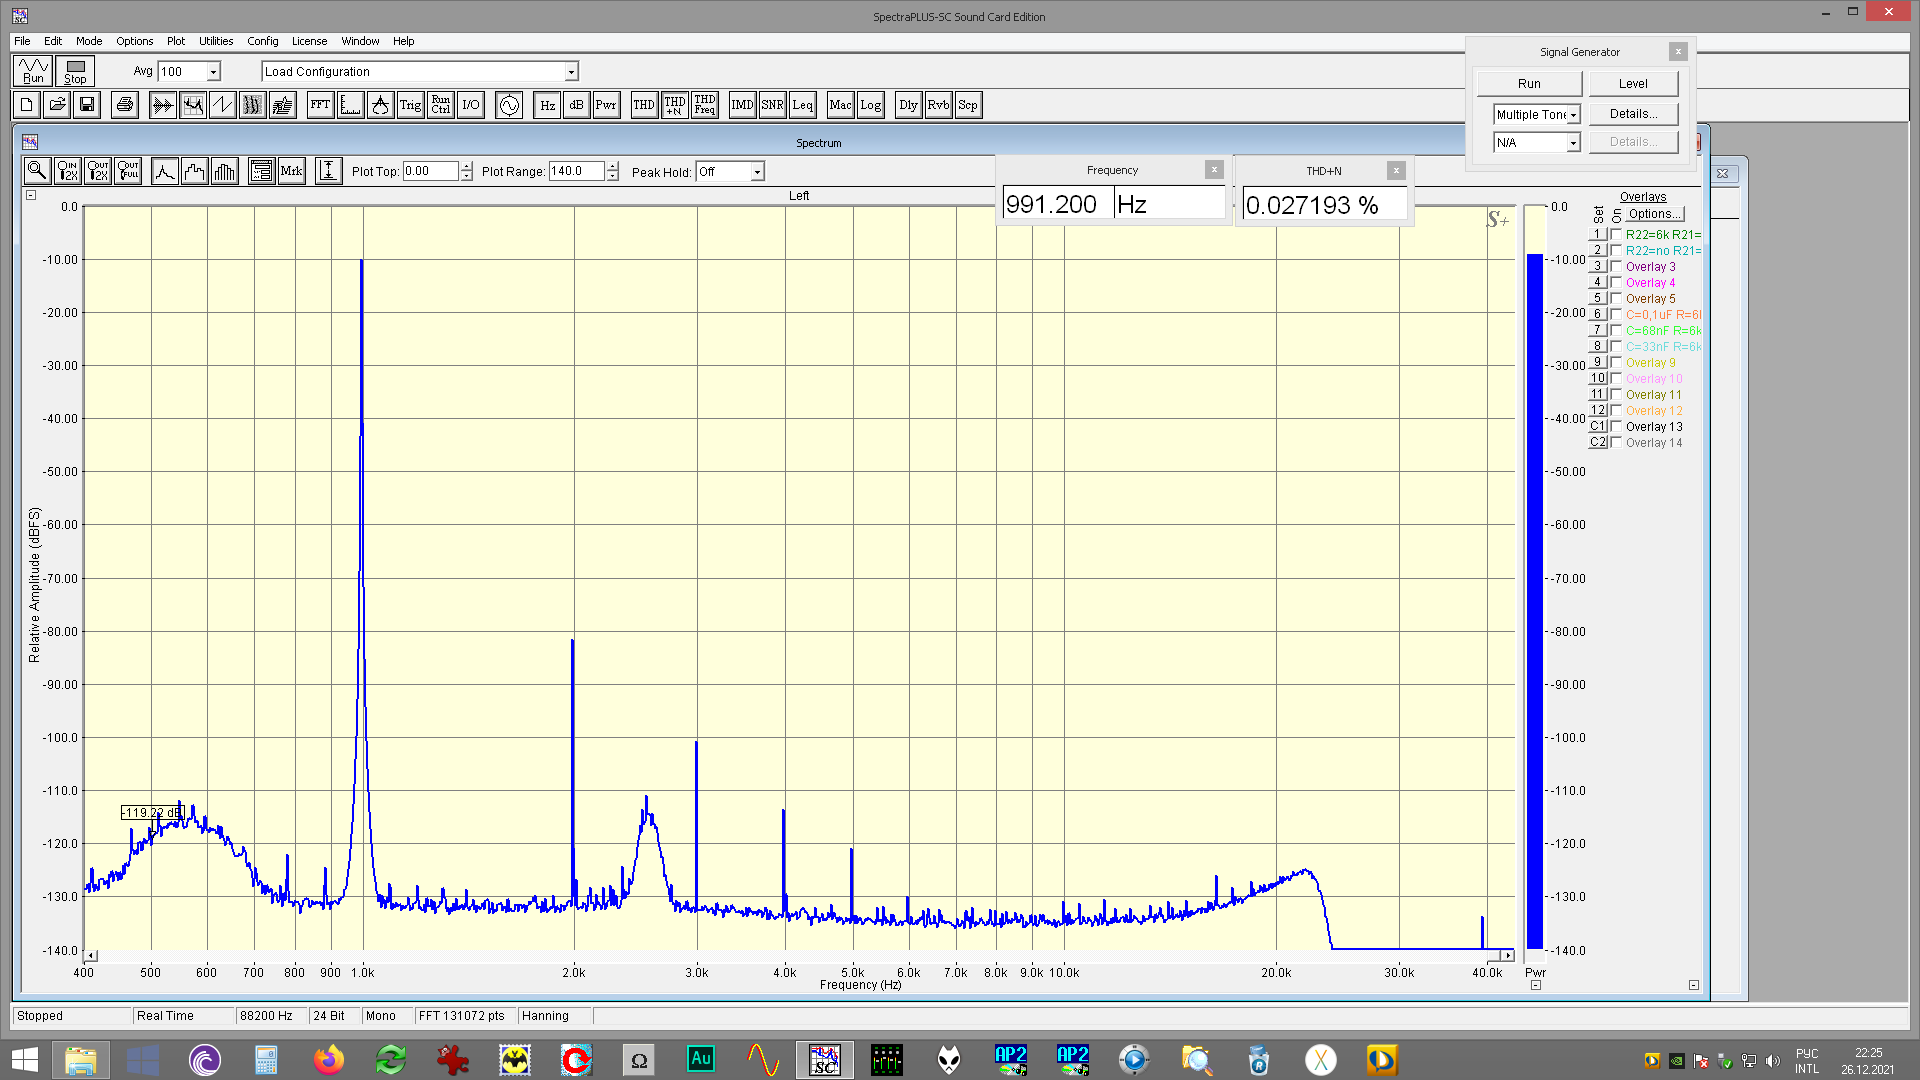The width and height of the screenshot is (1920, 1080).
Task: Open the License menu
Action: (x=309, y=41)
